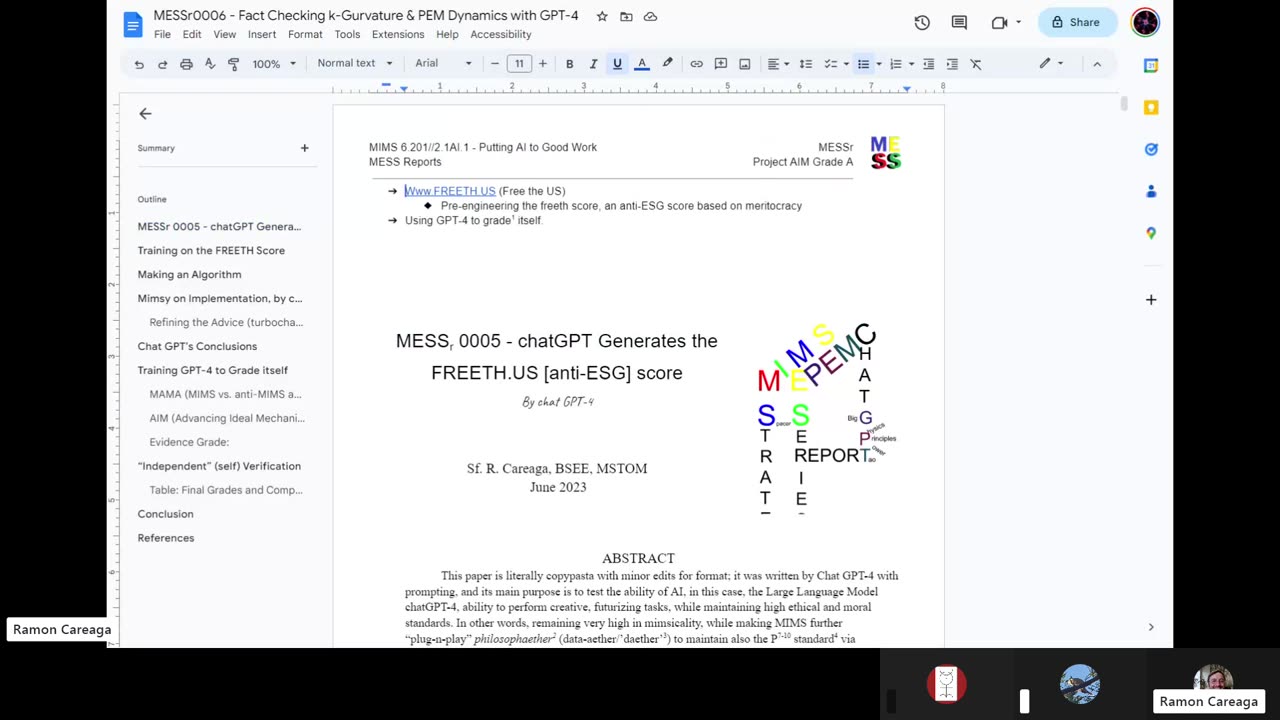This screenshot has width=1280, height=720.
Task: Decrease font size with the minus button
Action: click(494, 64)
